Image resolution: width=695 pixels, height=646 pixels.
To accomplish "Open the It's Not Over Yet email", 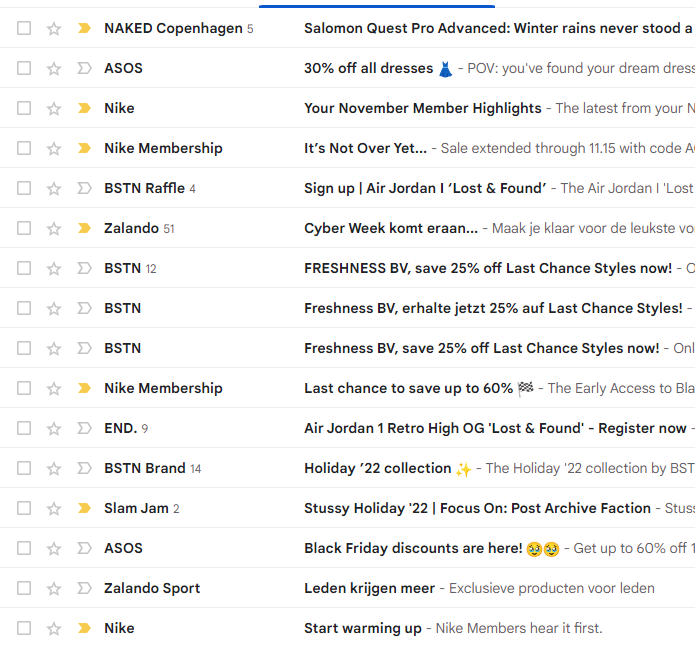I will point(365,148).
